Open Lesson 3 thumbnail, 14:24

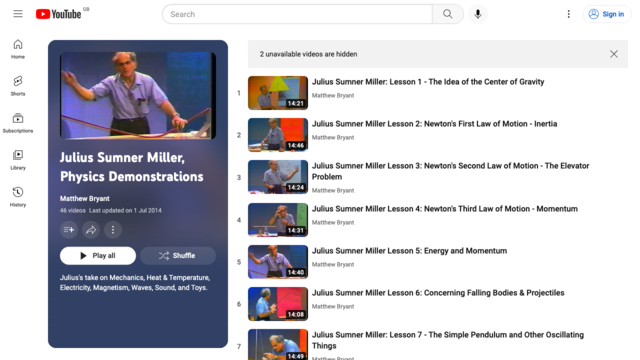278,177
